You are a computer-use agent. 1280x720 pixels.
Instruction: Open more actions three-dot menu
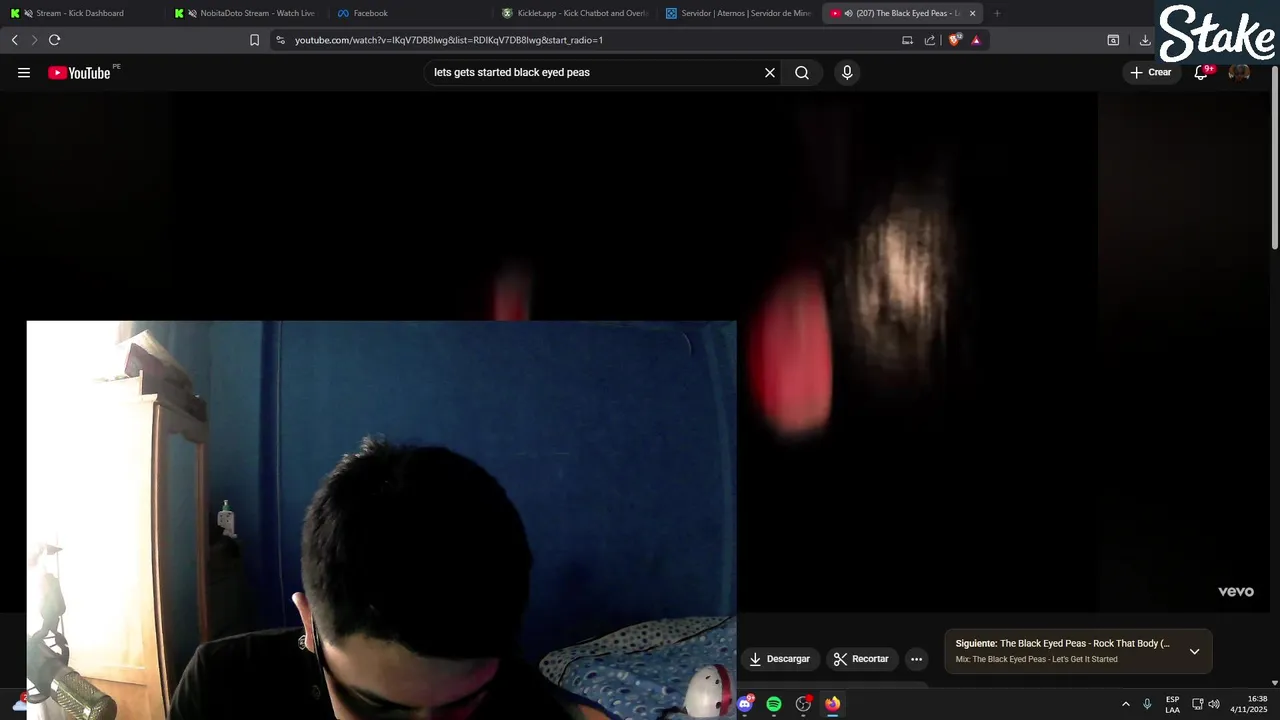pyautogui.click(x=916, y=659)
